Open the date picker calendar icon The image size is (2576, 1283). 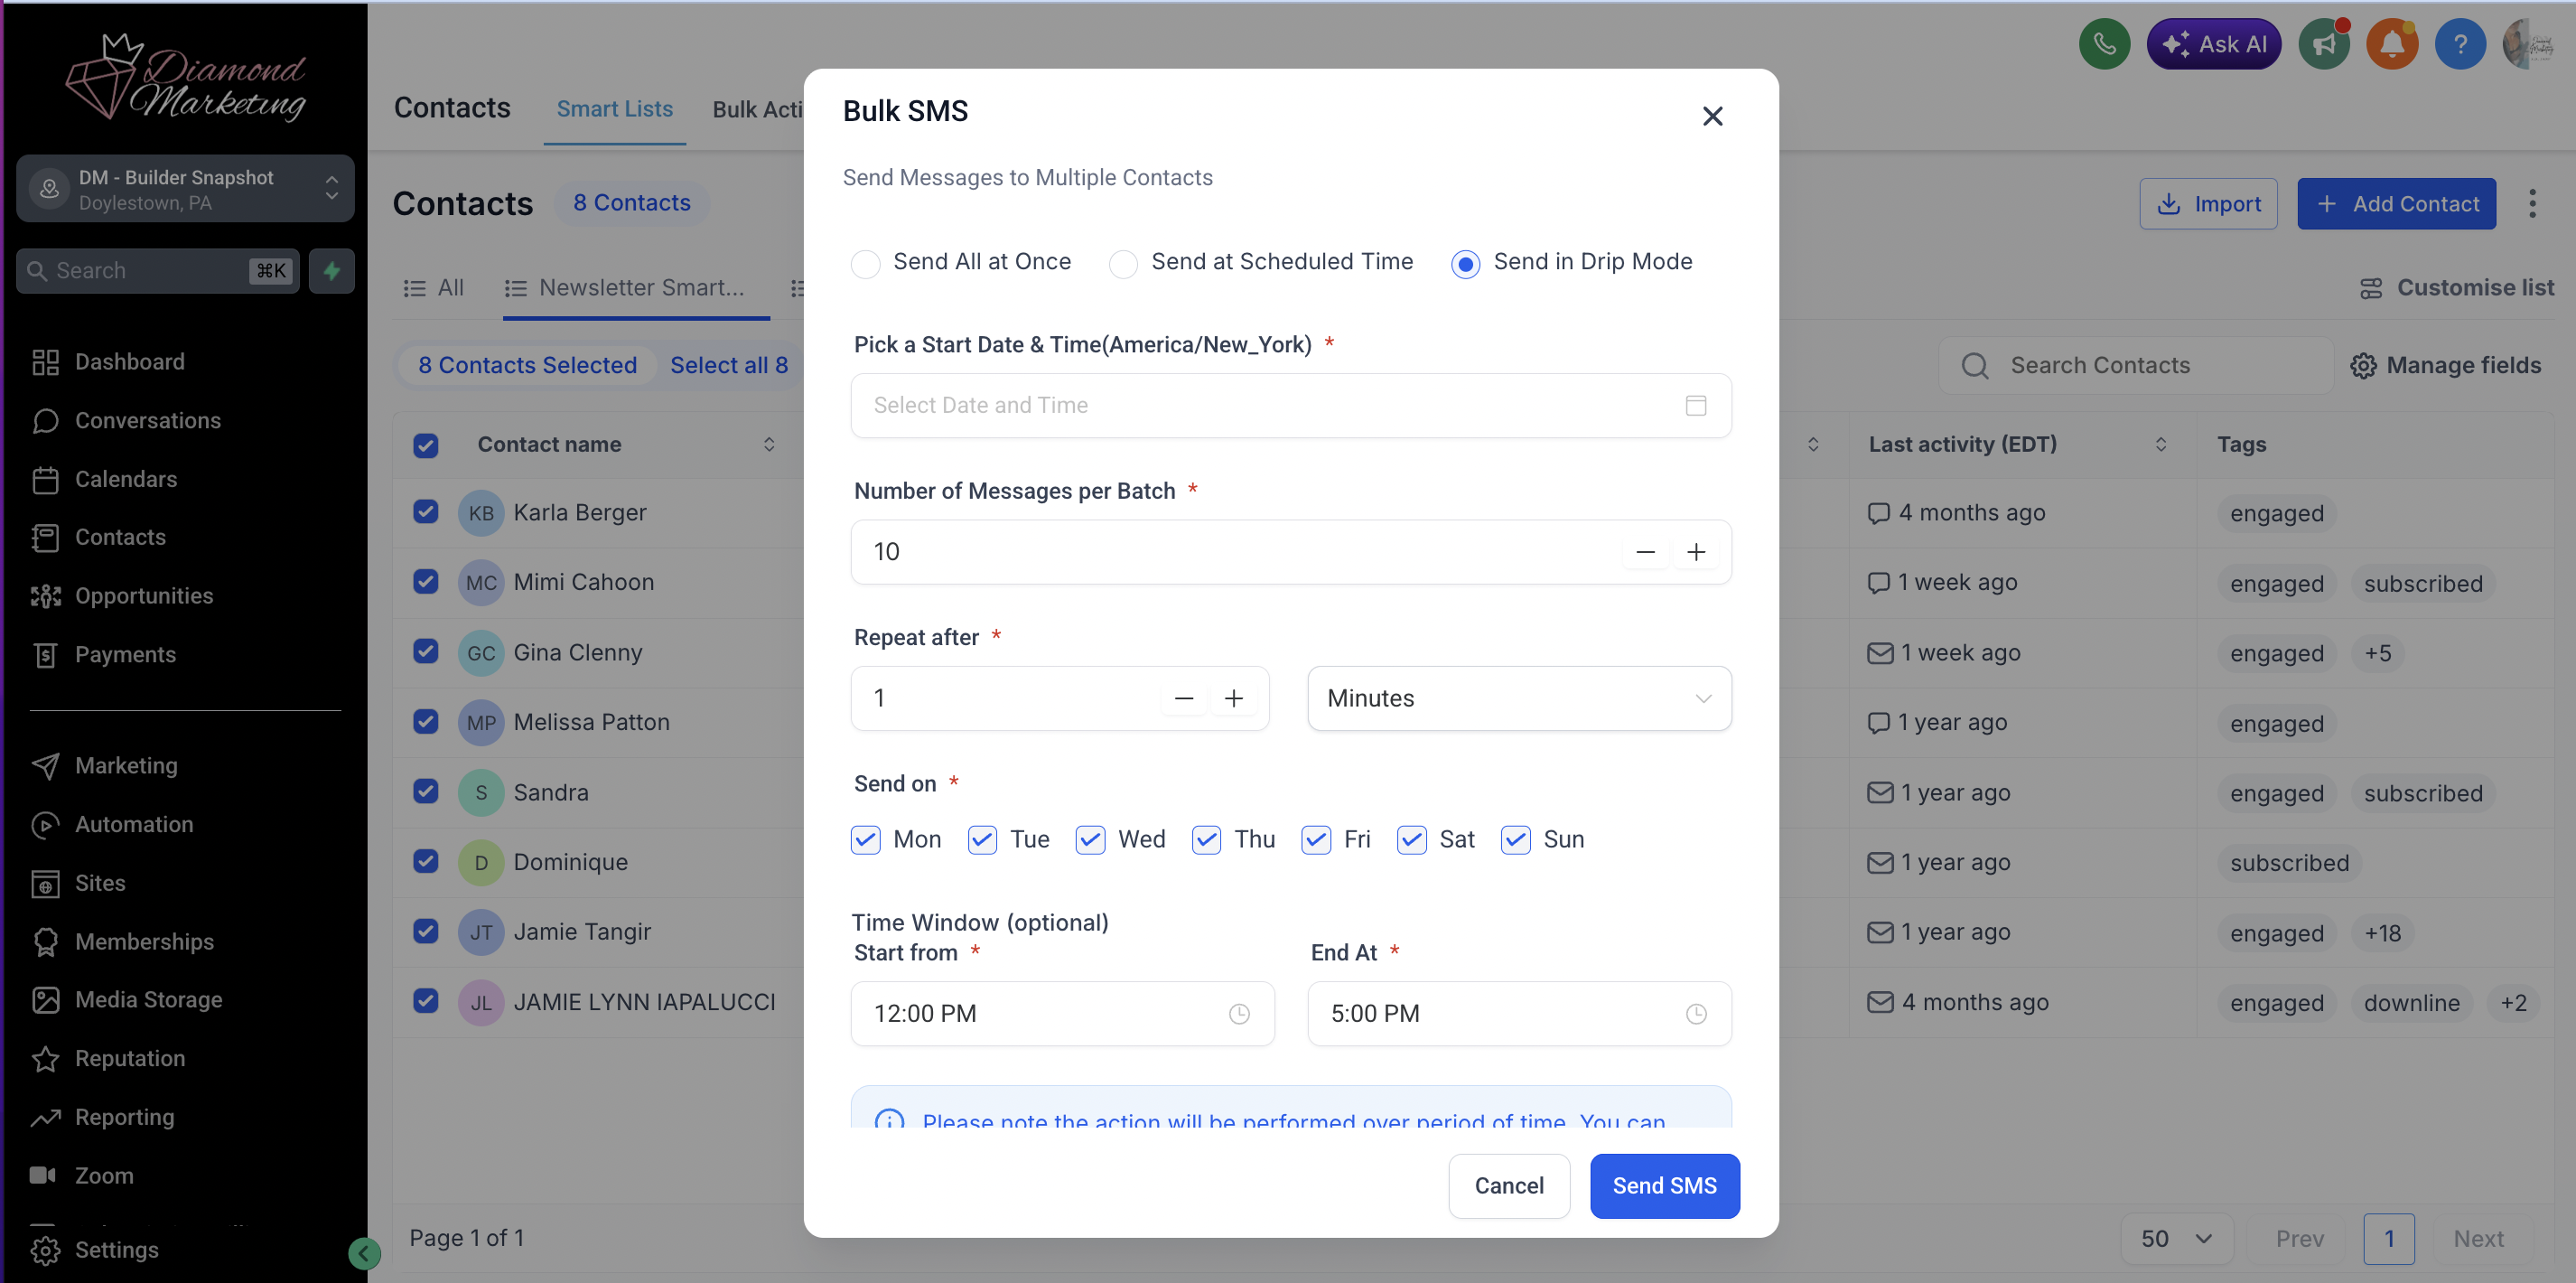point(1696,405)
